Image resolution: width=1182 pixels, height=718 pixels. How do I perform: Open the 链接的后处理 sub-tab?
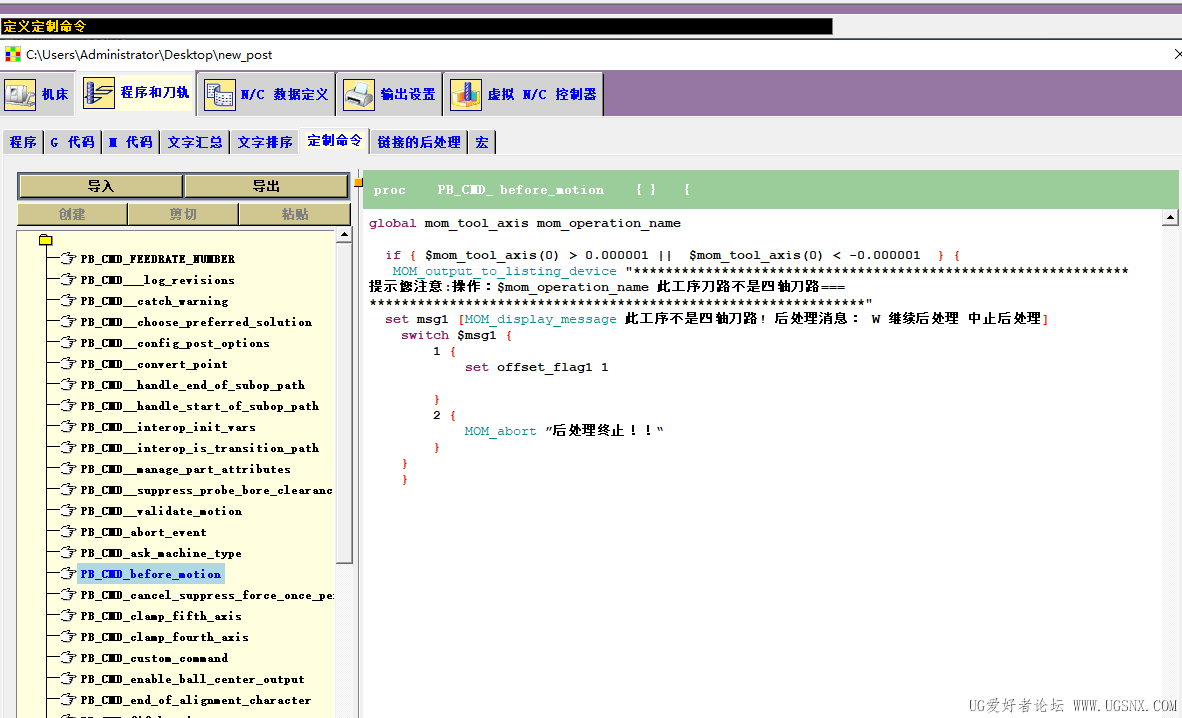418,142
